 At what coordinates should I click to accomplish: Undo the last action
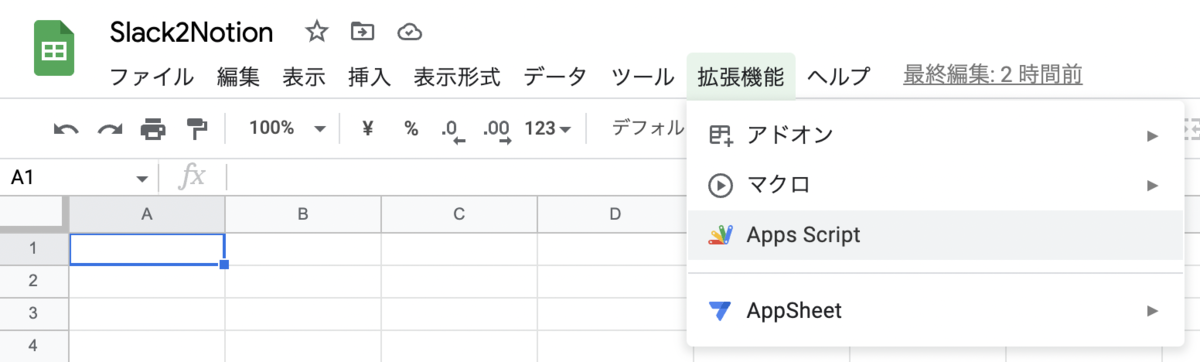(x=66, y=129)
